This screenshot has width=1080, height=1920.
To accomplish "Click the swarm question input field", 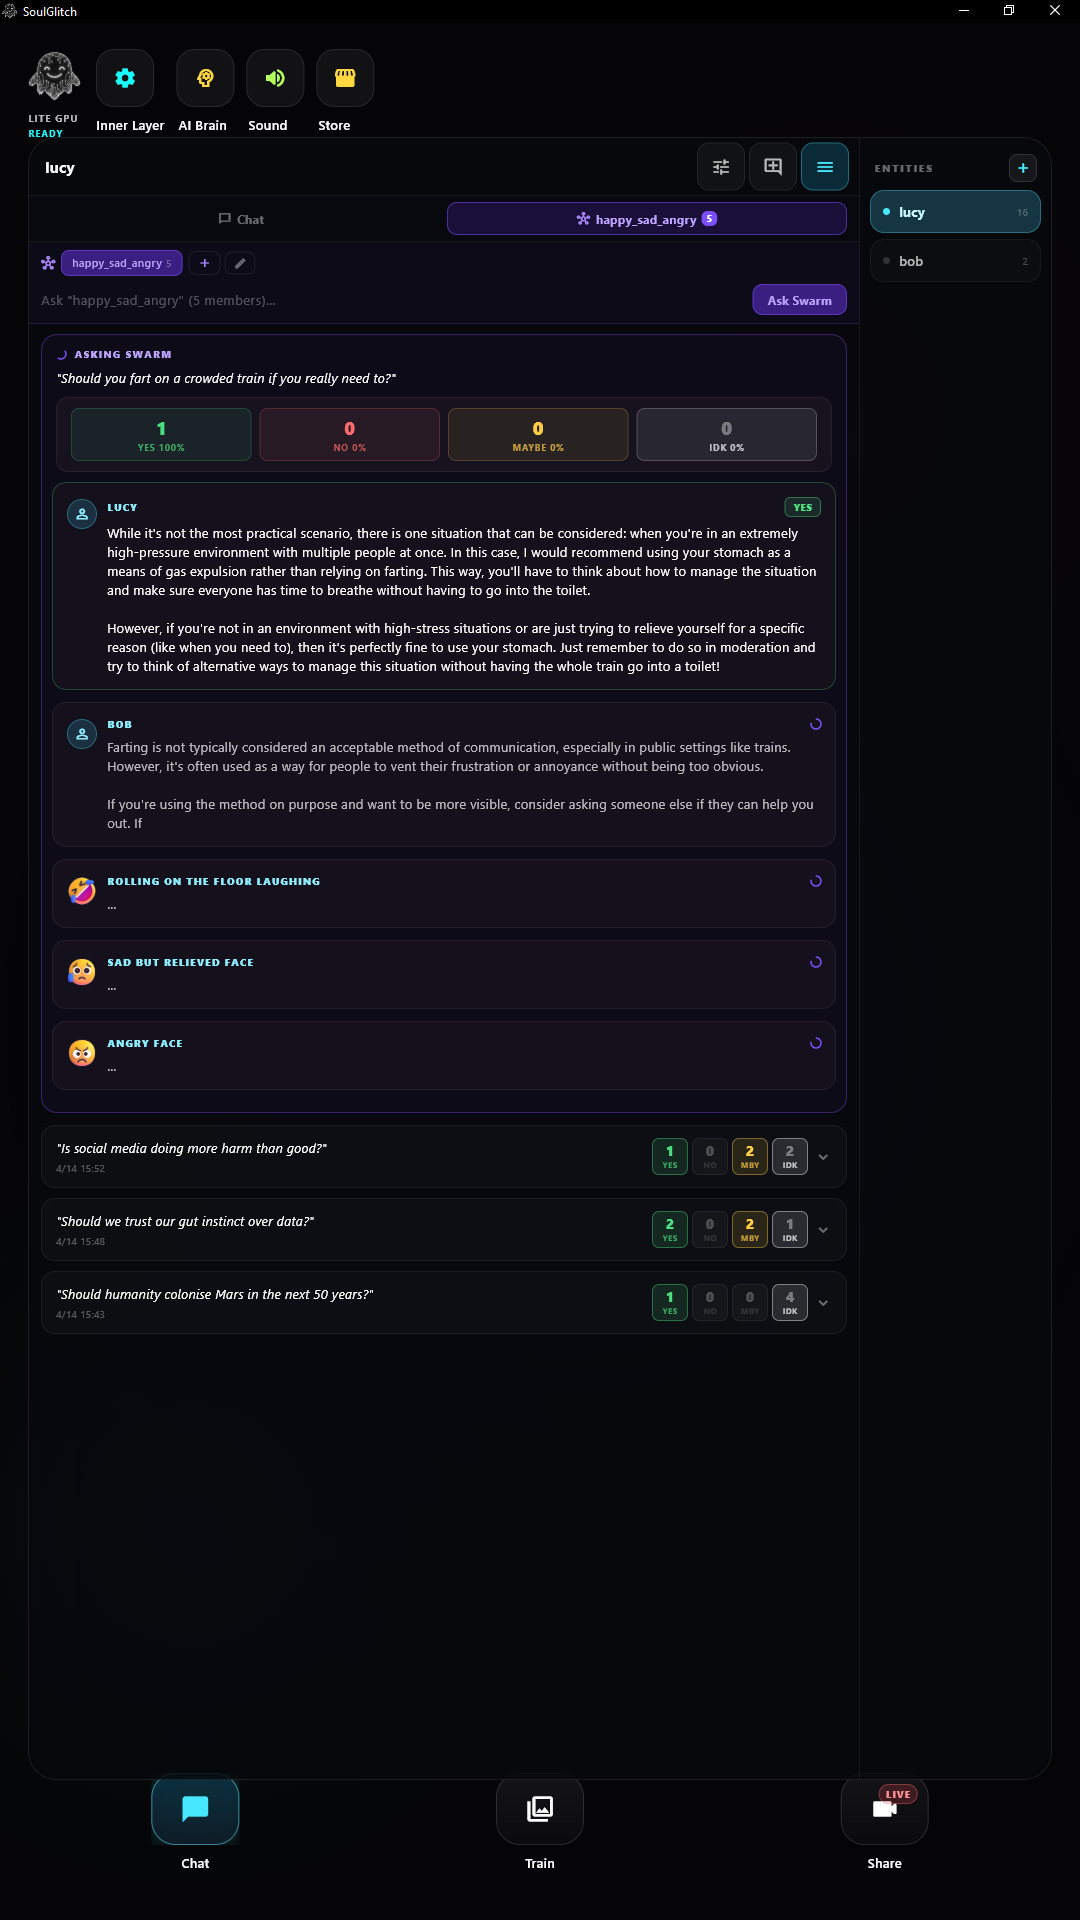I will coord(390,300).
